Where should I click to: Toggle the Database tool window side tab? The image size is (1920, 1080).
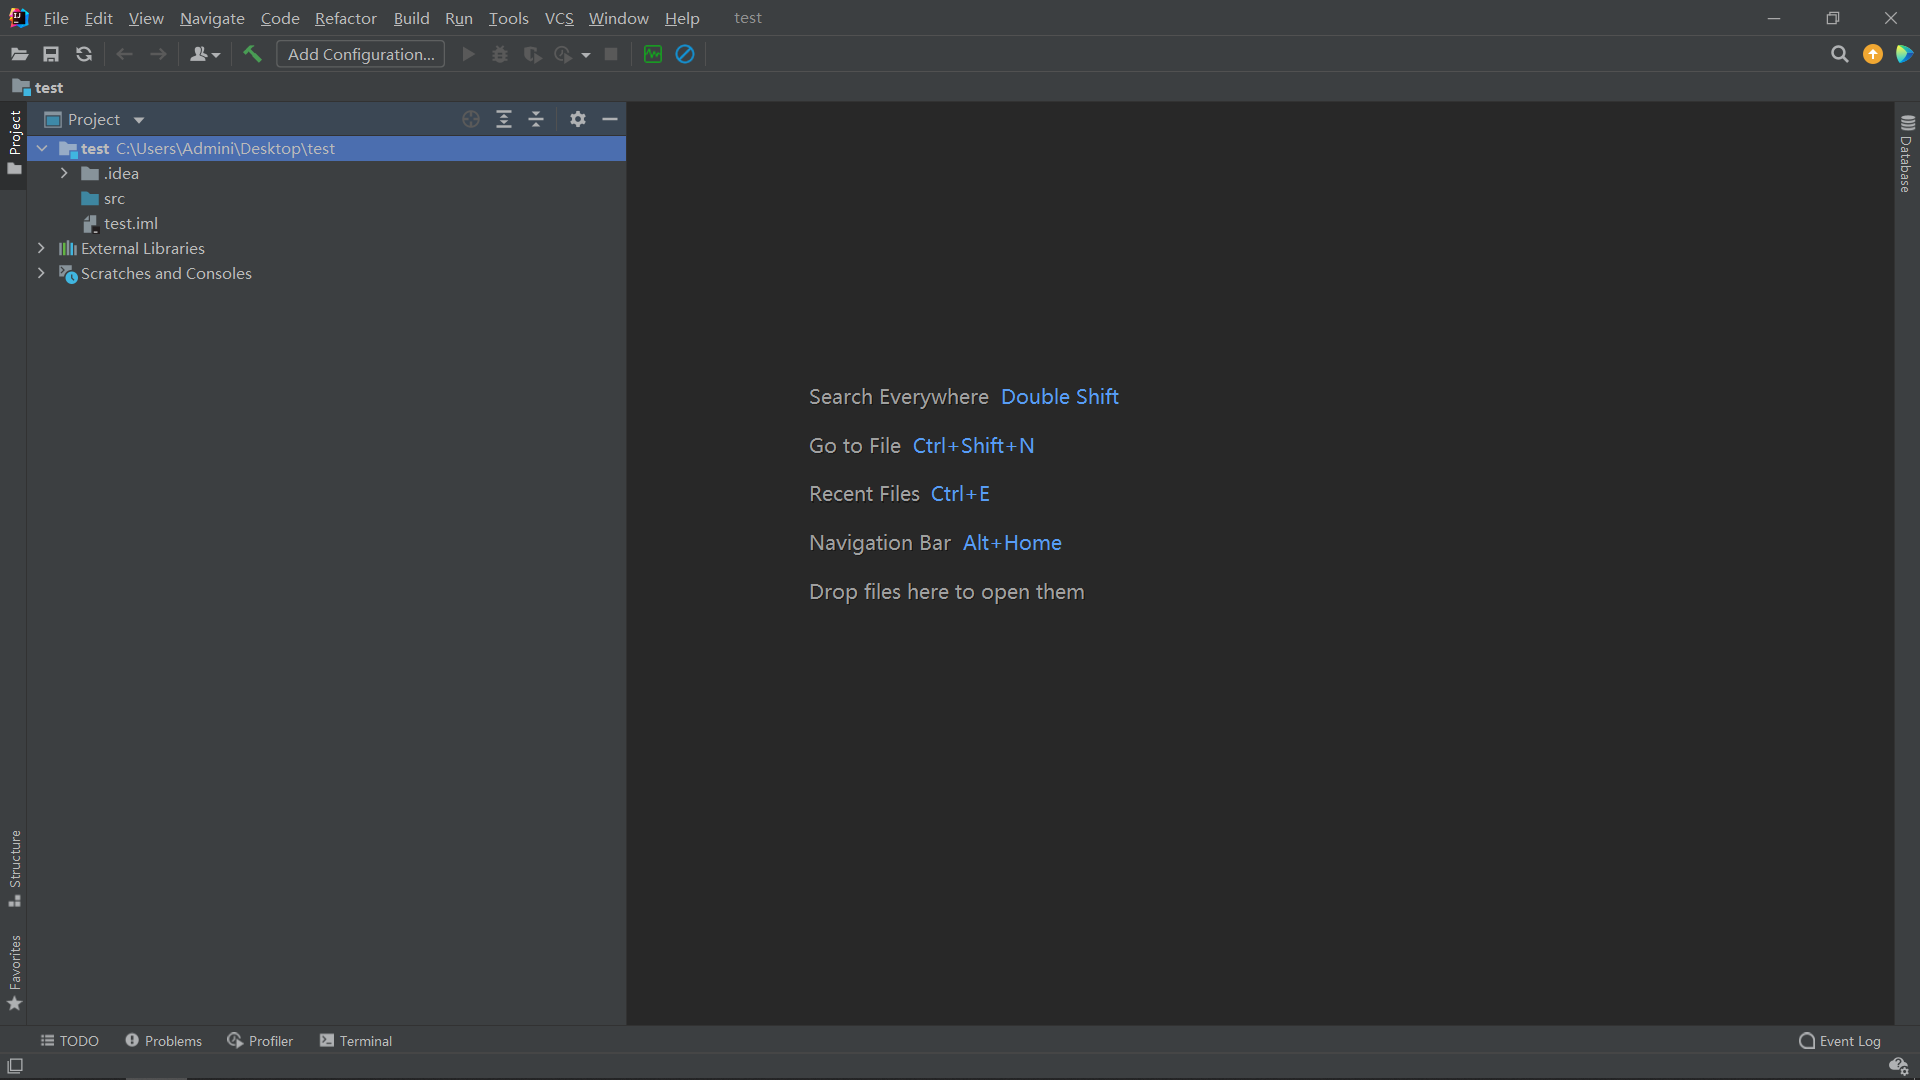1907,153
